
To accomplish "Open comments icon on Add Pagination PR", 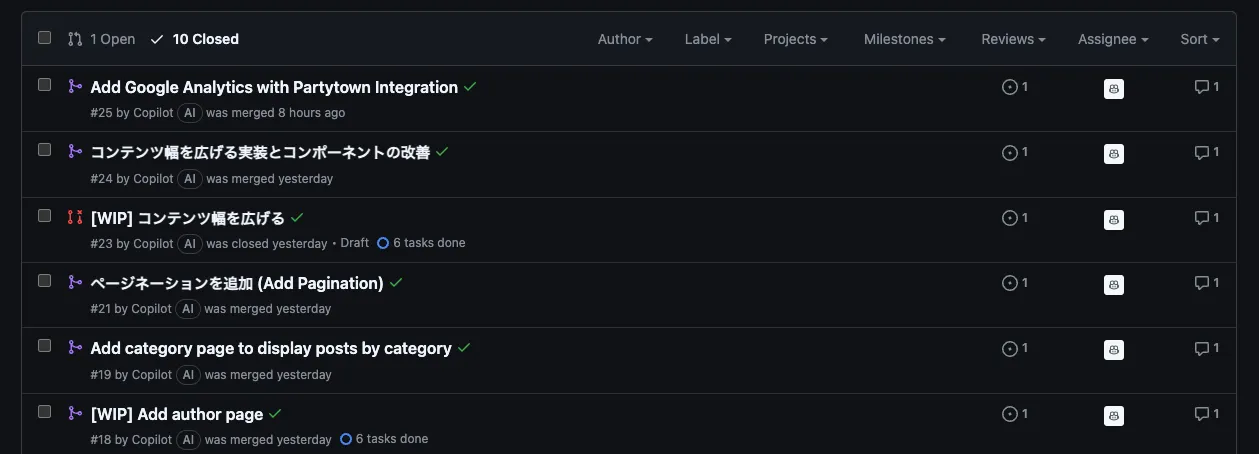I will [1206, 283].
